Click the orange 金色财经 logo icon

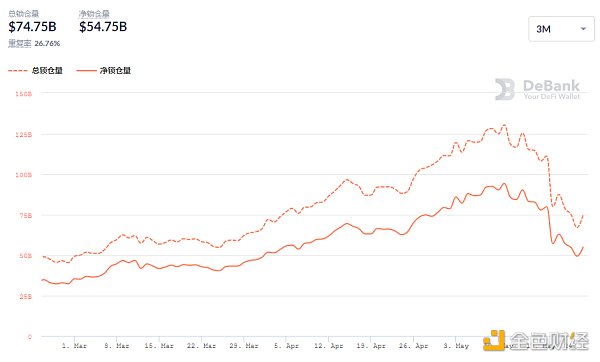pyautogui.click(x=494, y=340)
